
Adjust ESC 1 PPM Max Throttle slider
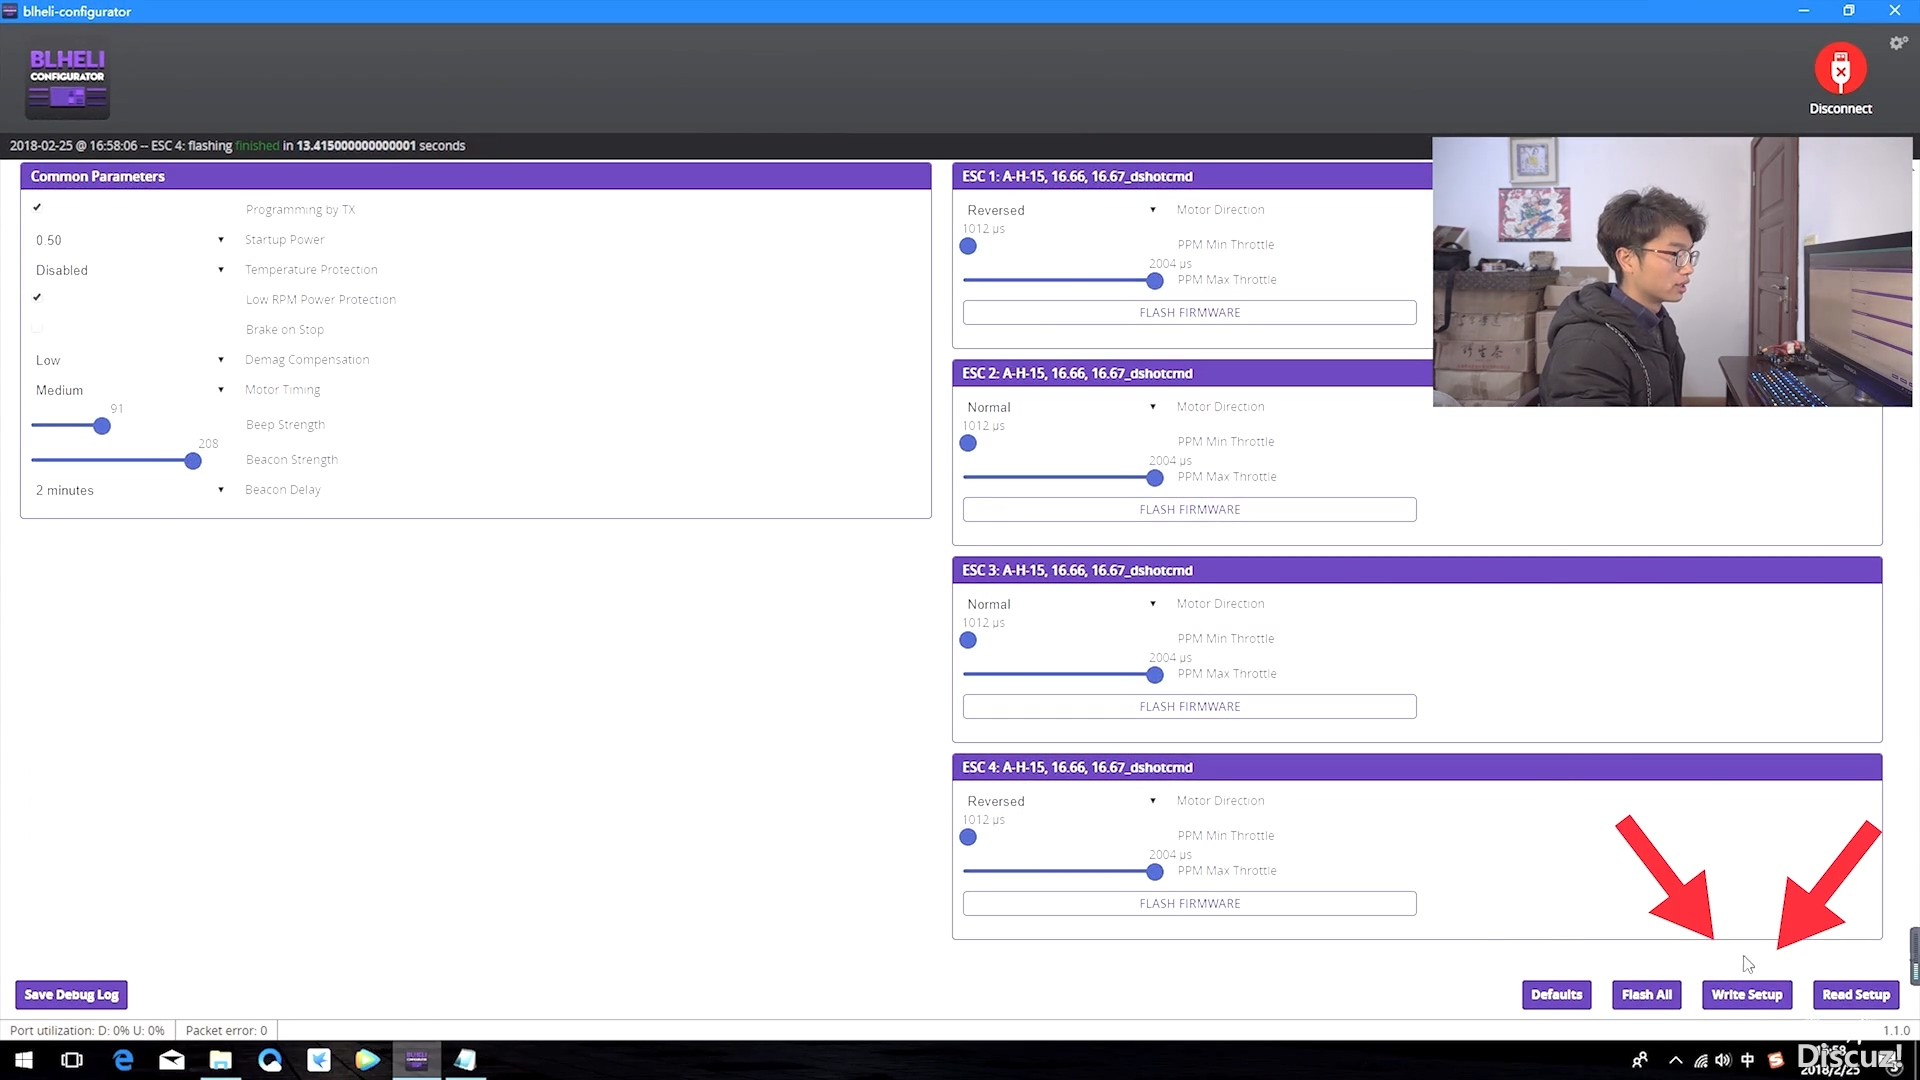pyautogui.click(x=1155, y=281)
